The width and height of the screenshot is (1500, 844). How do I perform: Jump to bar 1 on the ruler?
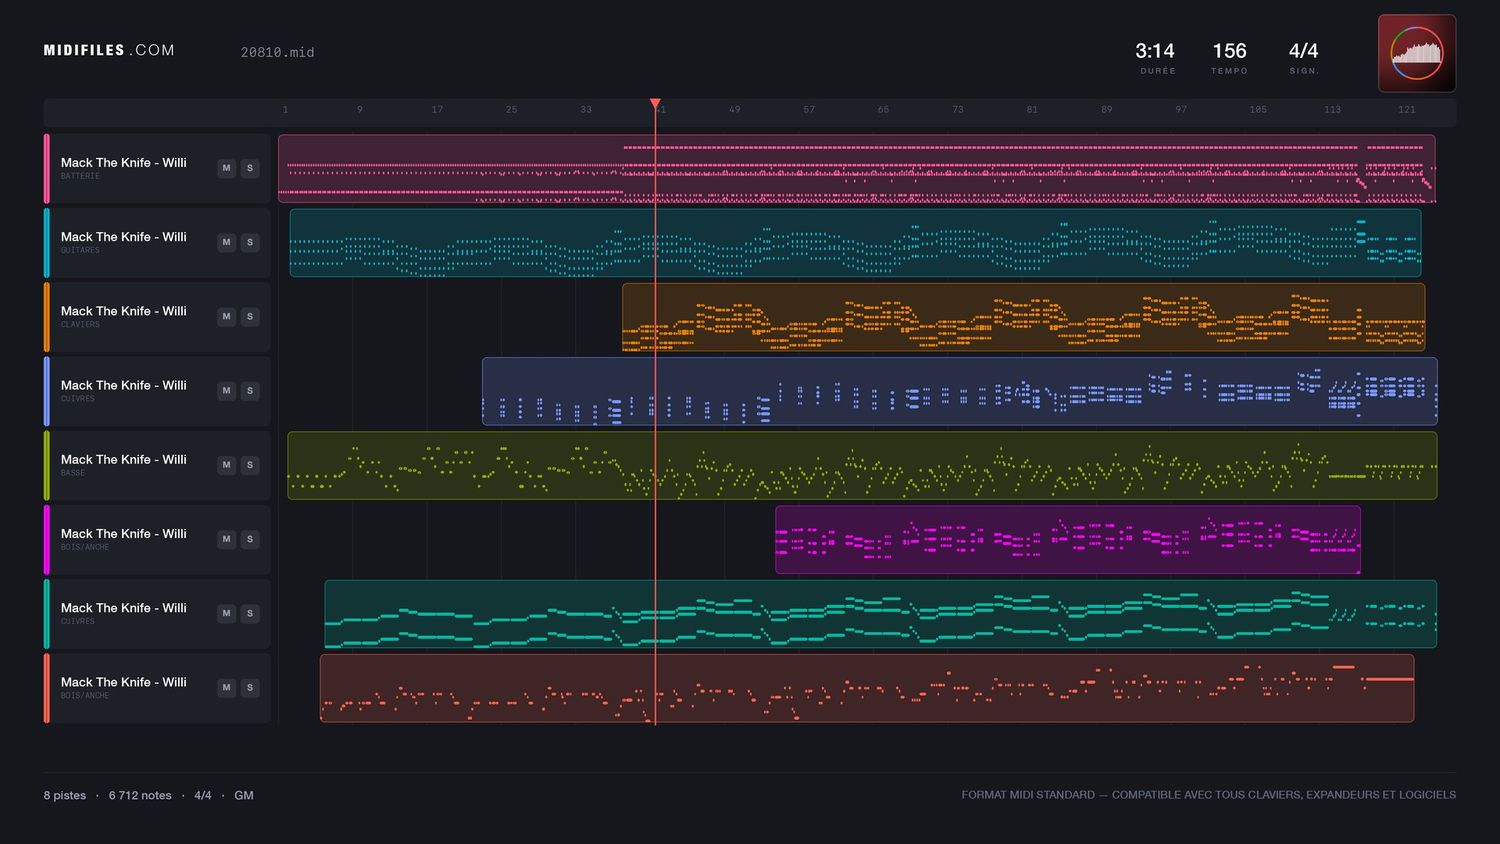[x=285, y=110]
